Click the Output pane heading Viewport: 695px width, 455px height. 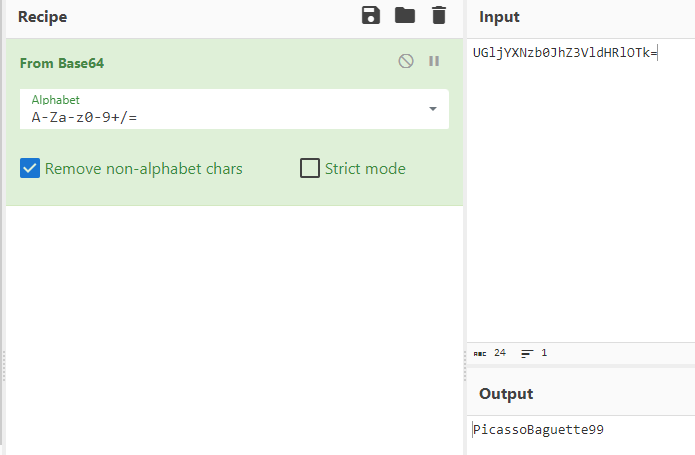click(506, 393)
